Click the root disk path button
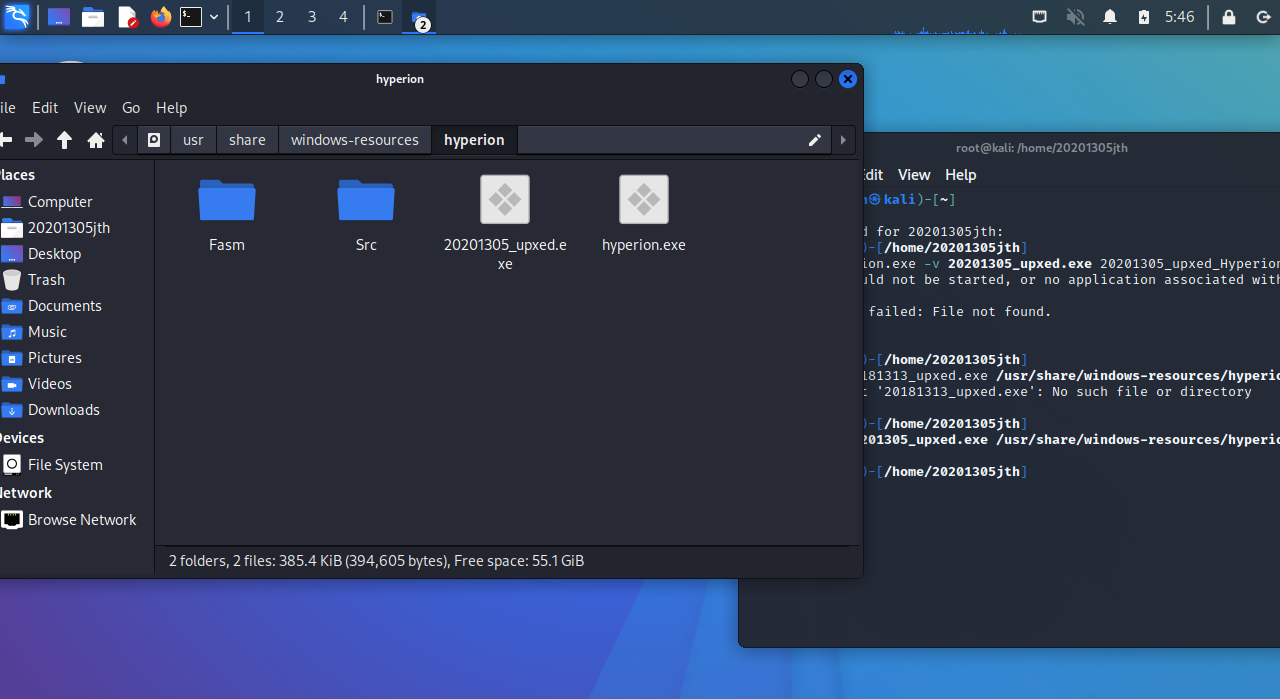Image resolution: width=1280 pixels, height=699 pixels. click(154, 140)
